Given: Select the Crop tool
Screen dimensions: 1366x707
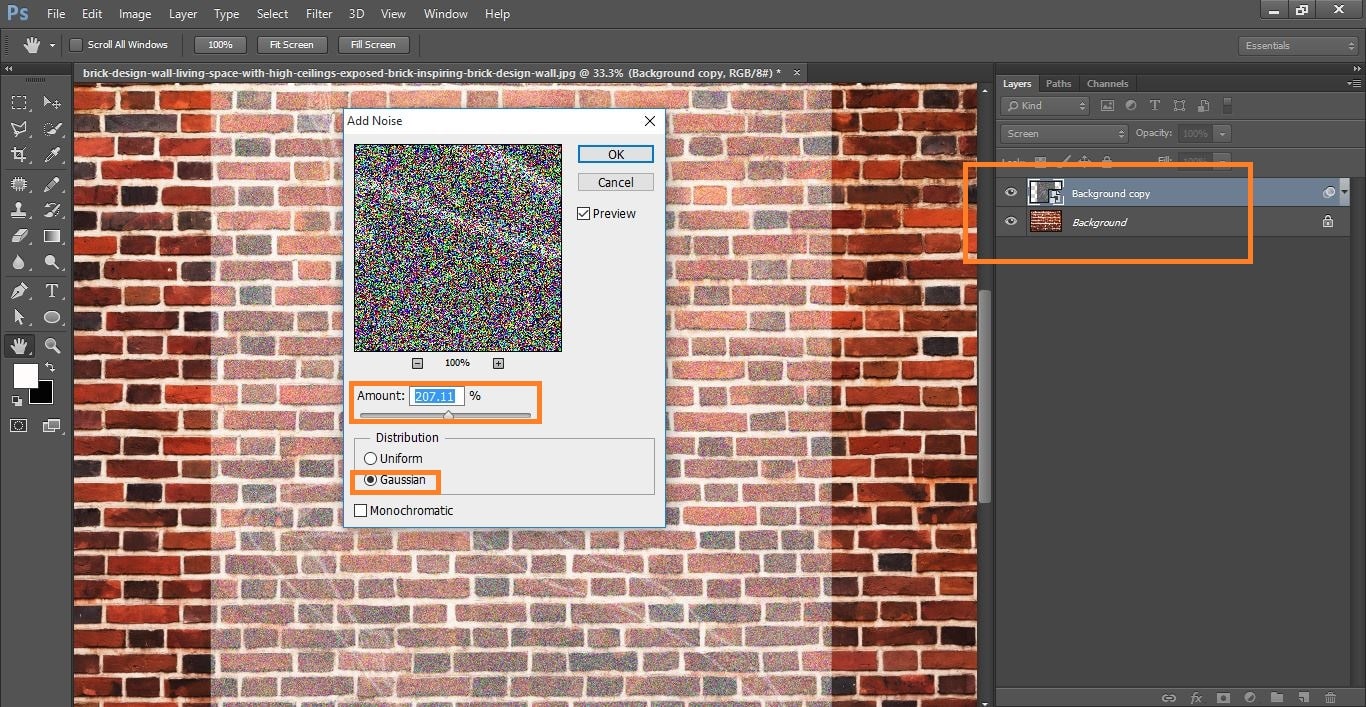Looking at the screenshot, I should click(x=19, y=155).
